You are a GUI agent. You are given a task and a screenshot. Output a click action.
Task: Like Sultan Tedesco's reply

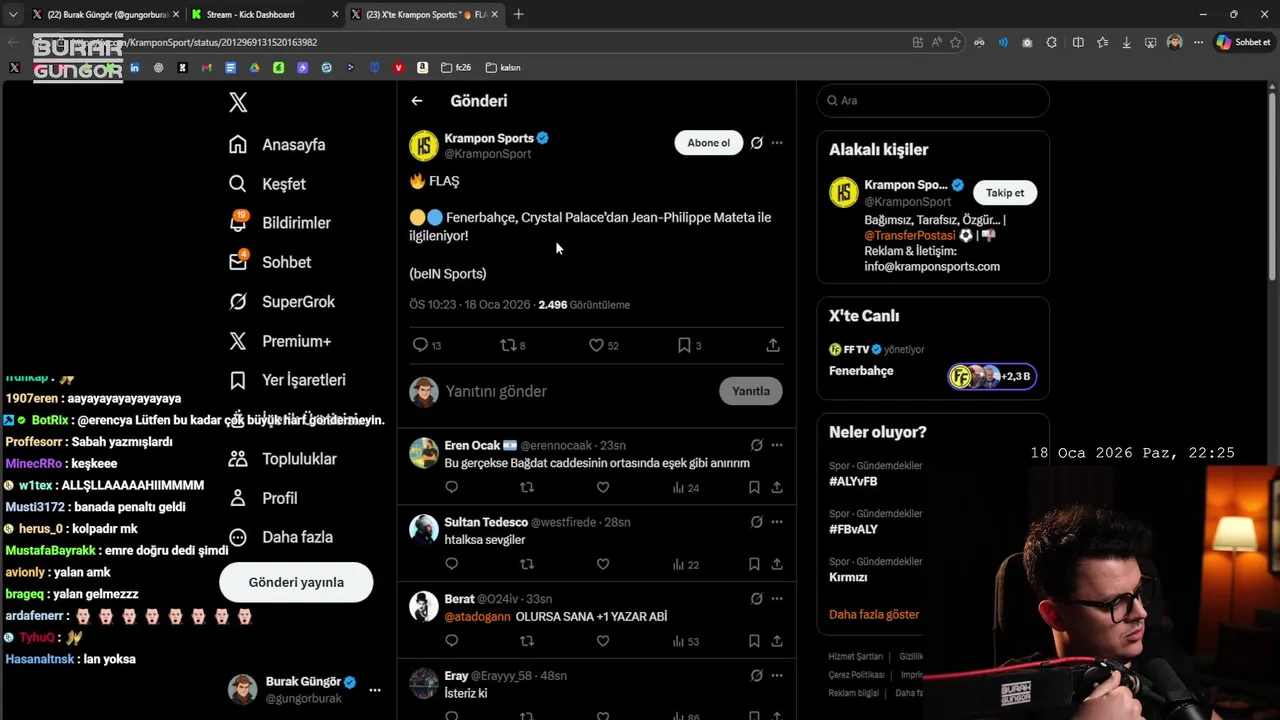click(603, 564)
